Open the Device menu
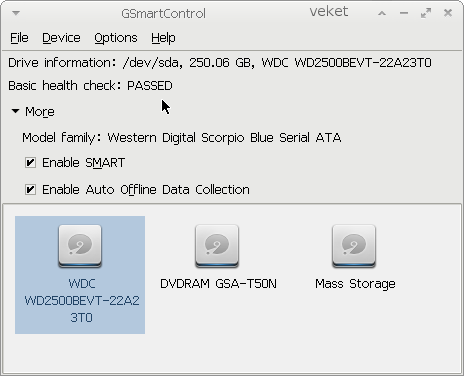The width and height of the screenshot is (464, 376). point(61,38)
